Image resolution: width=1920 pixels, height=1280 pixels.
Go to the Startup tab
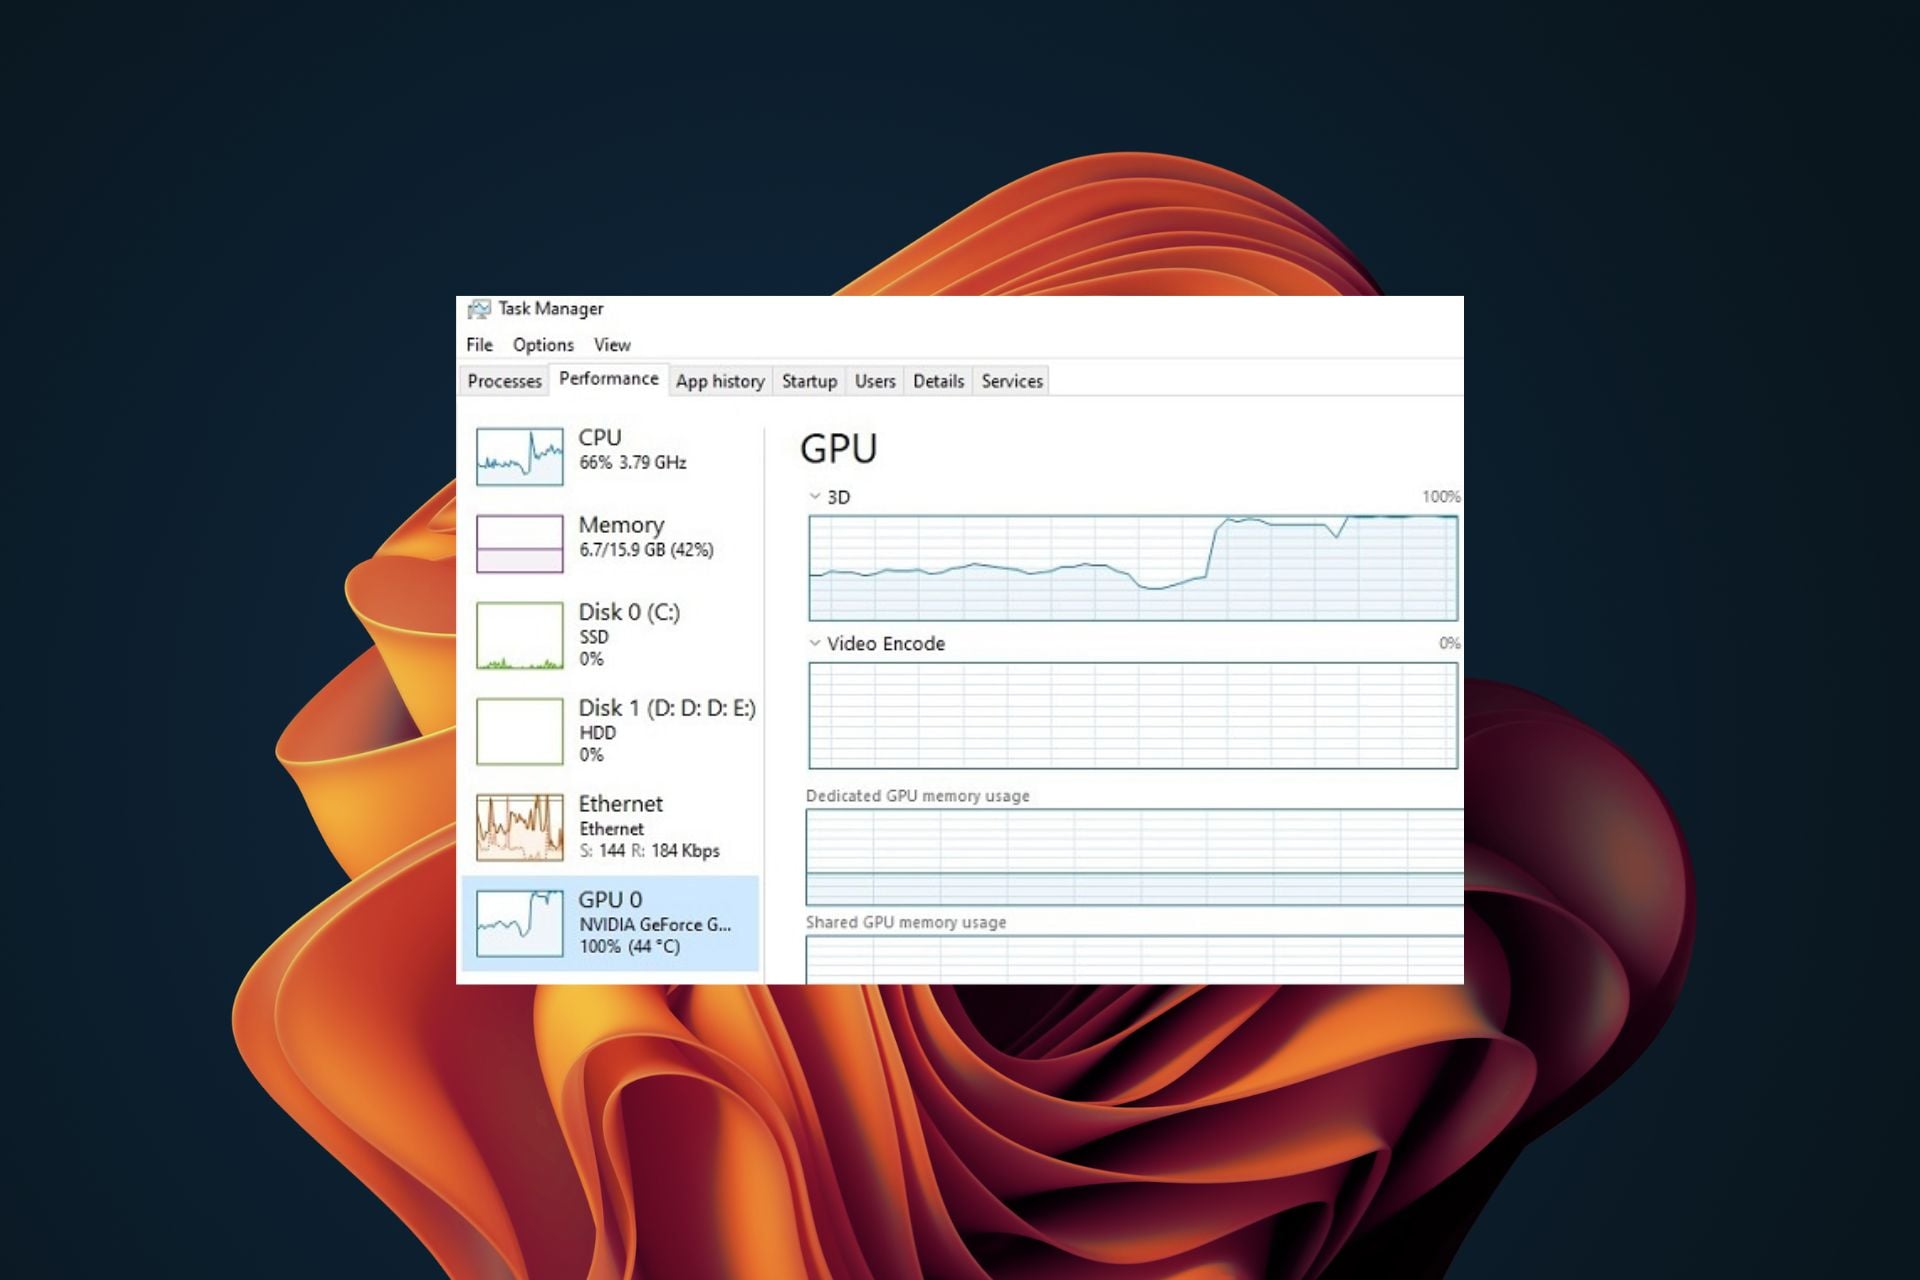[x=809, y=381]
